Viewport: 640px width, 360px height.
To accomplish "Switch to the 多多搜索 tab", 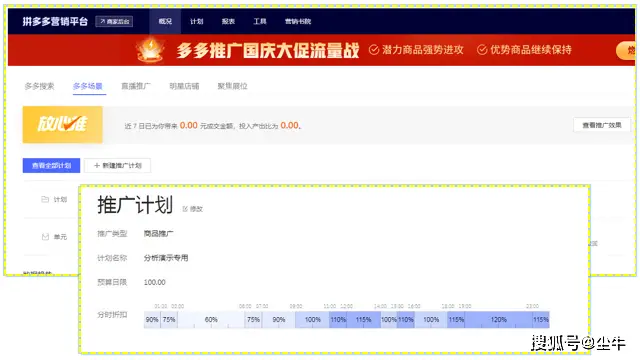I will click(x=39, y=86).
